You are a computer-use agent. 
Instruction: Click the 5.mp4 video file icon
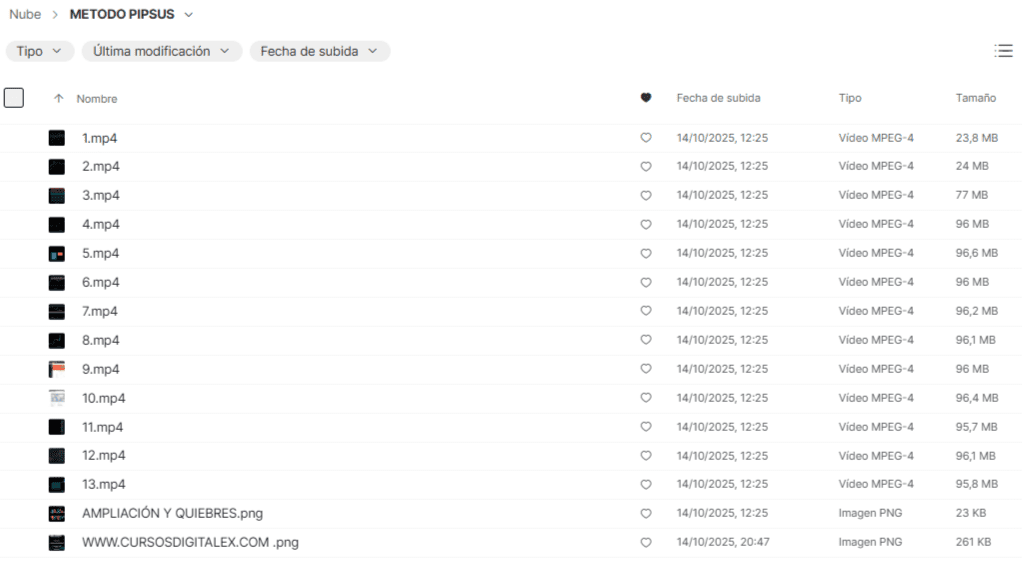pyautogui.click(x=57, y=254)
